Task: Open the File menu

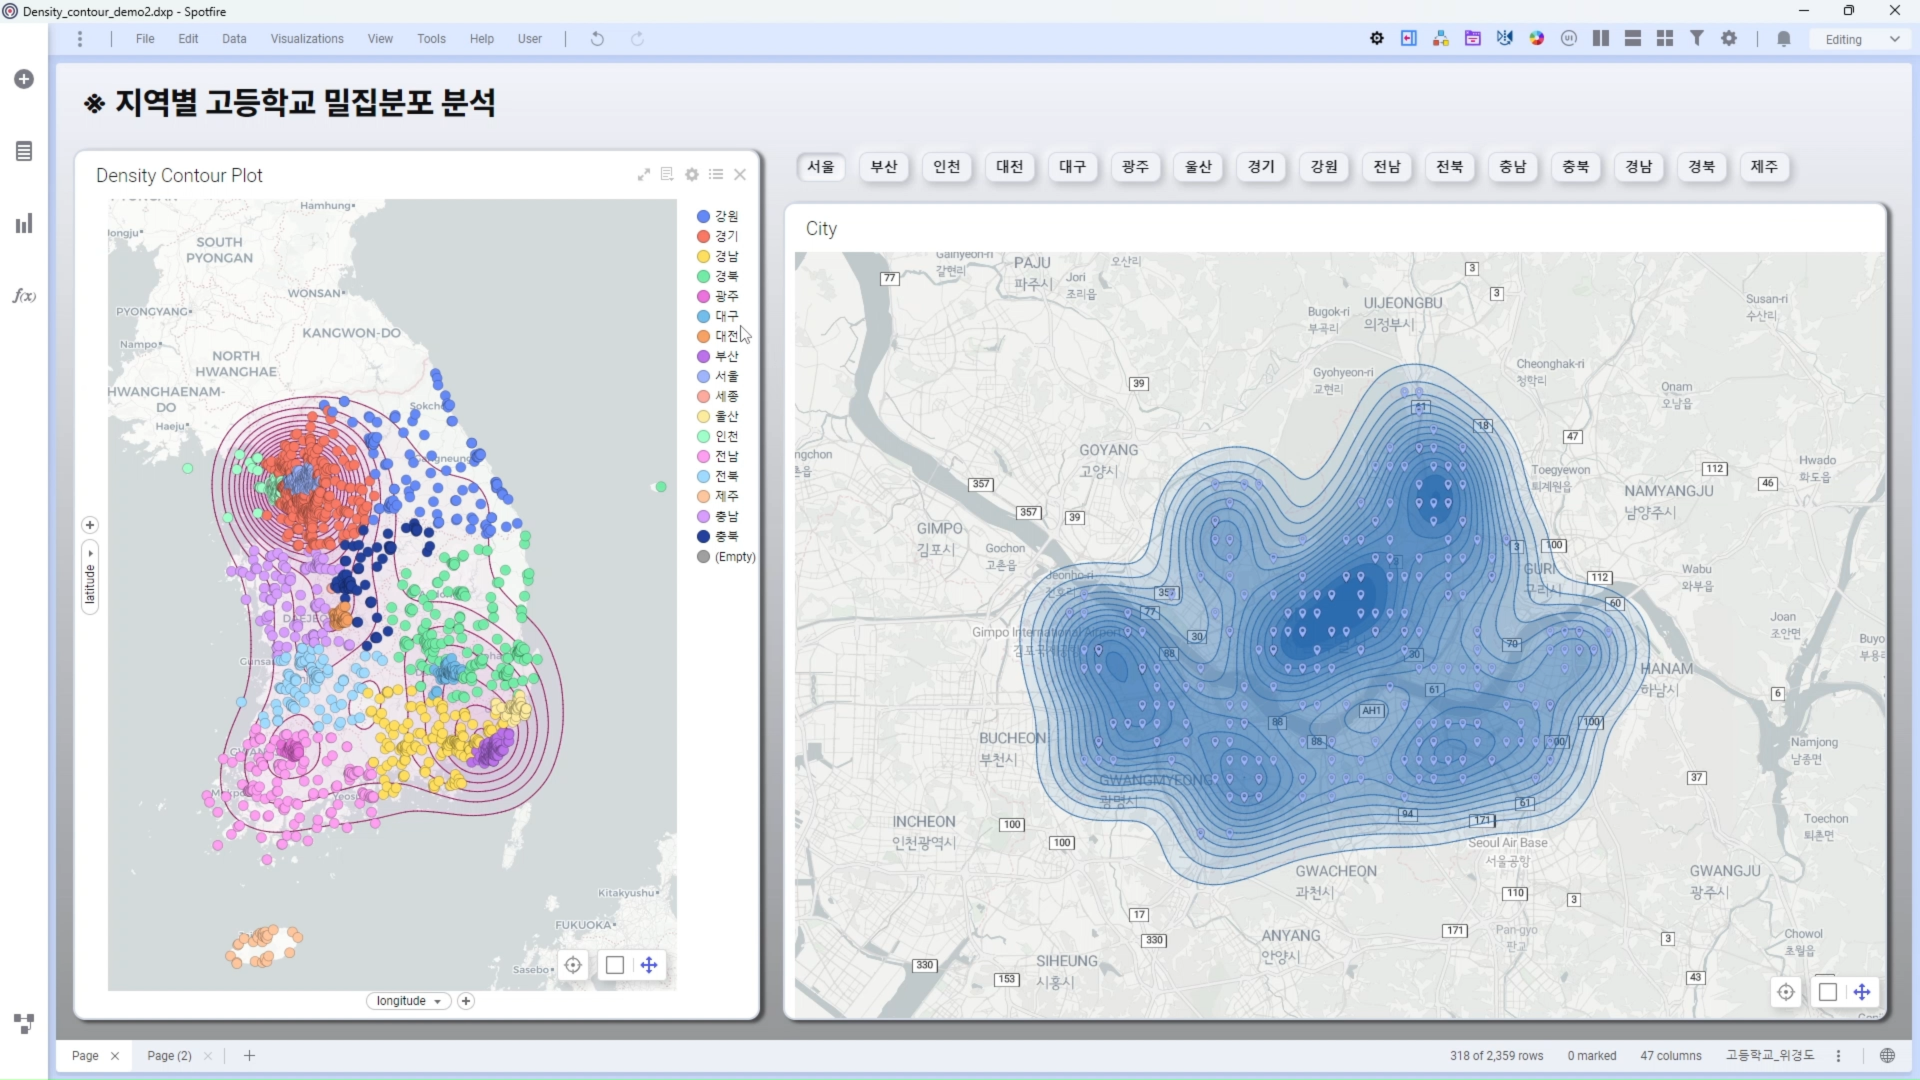Action: point(145,39)
